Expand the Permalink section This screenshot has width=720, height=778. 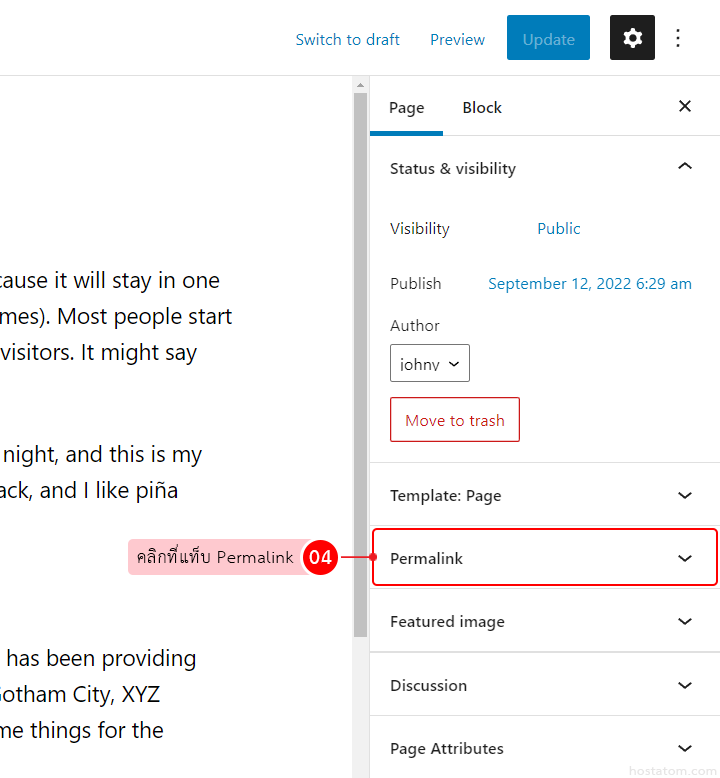[685, 558]
